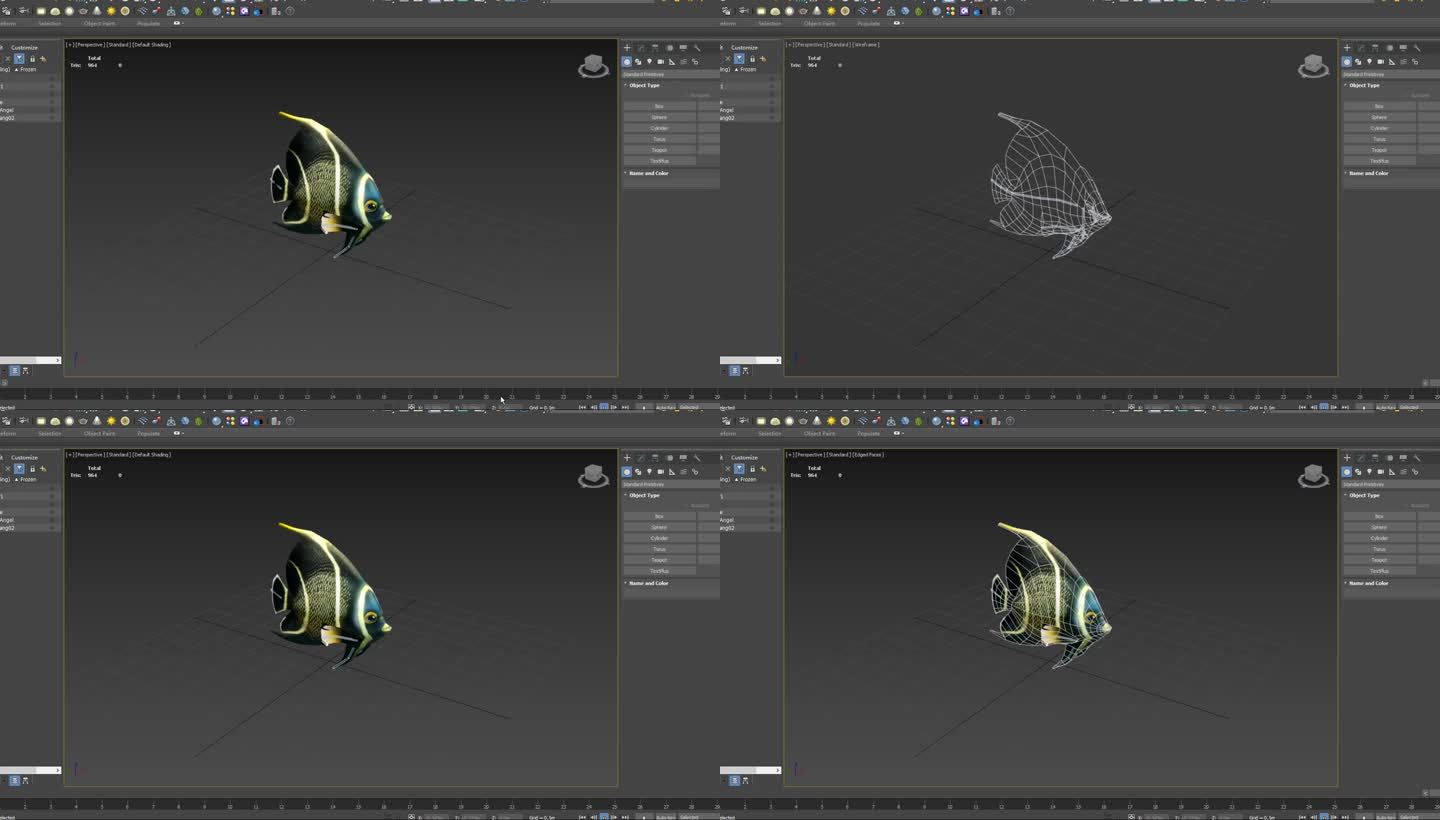1440x820 pixels.
Task: Open Display tab beside the Wireframe viewport
Action: coord(1403,47)
